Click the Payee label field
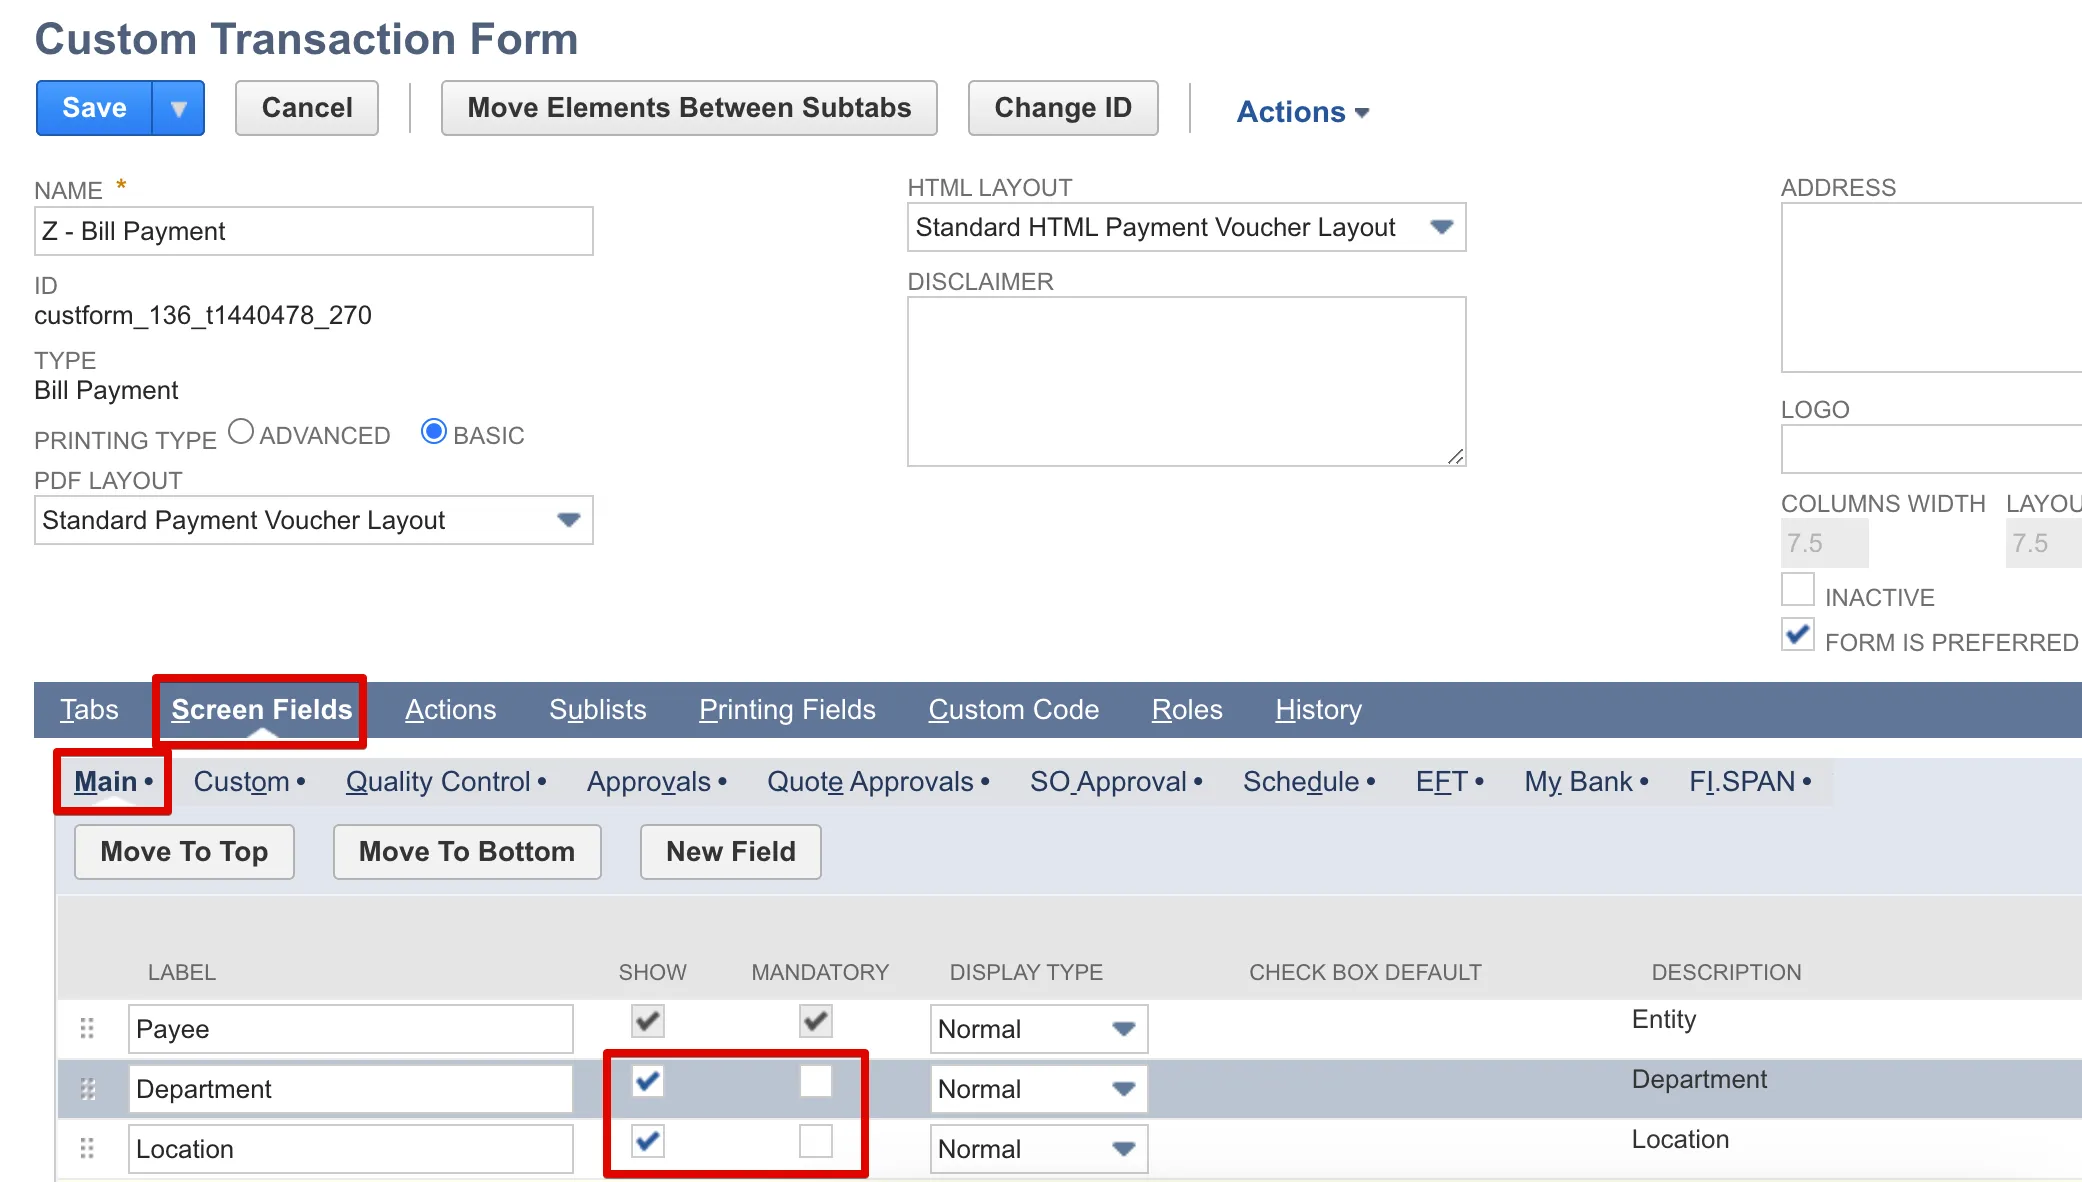The image size is (2082, 1182). coord(351,1029)
